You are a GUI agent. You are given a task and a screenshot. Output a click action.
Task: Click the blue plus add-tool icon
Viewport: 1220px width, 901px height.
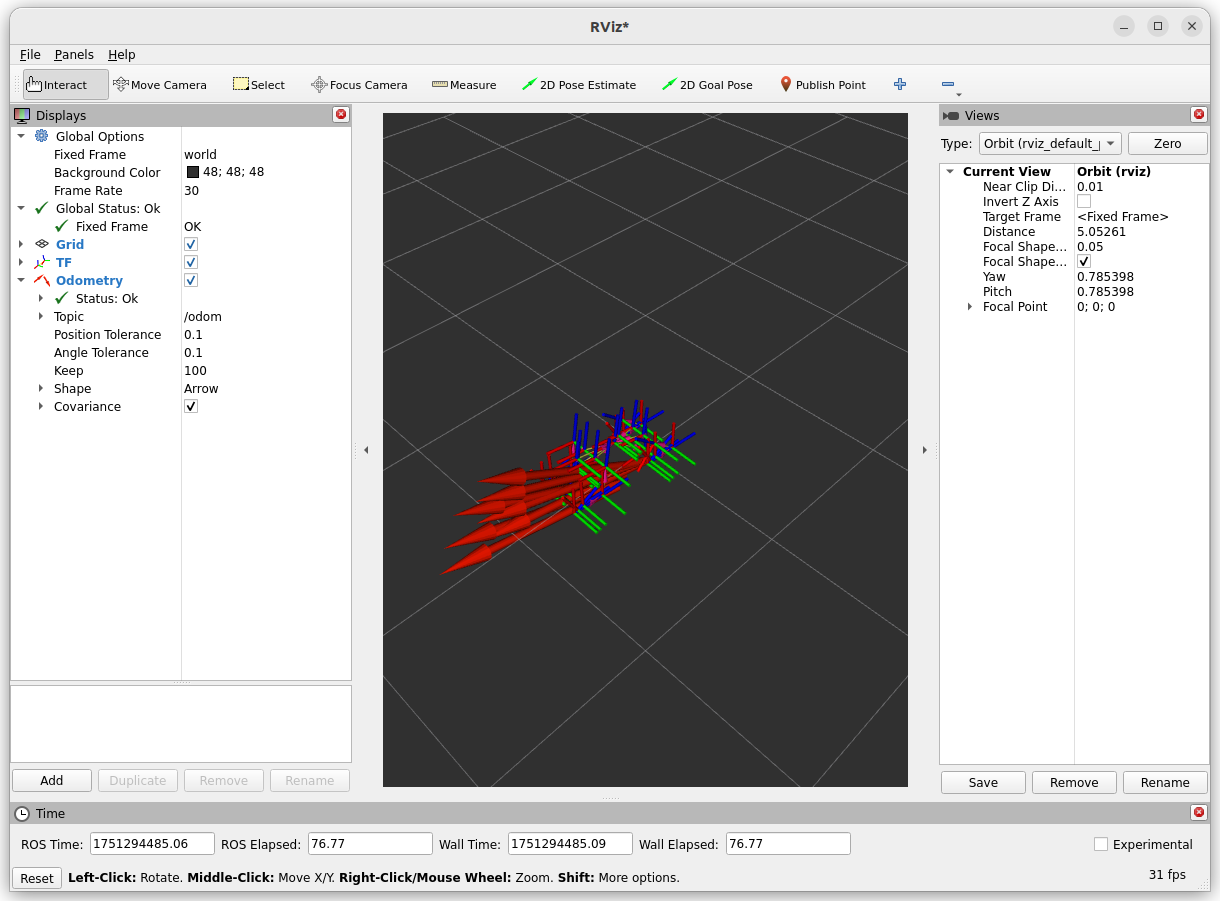(x=900, y=85)
